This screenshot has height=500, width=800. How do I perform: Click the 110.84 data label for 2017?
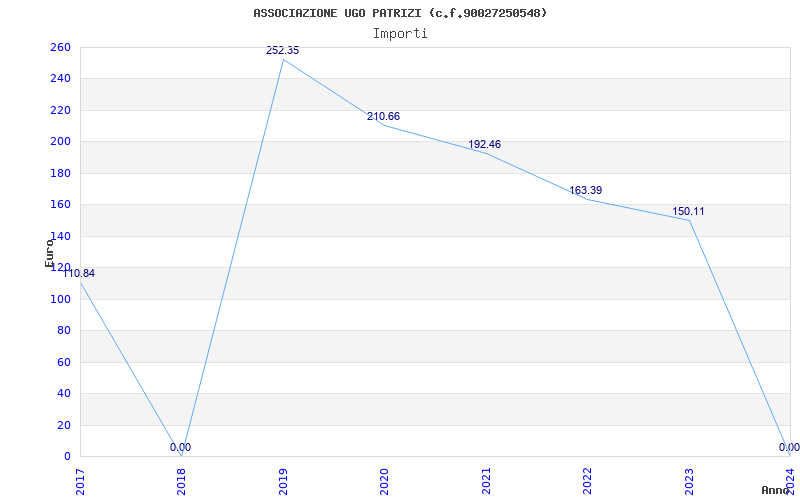click(78, 273)
